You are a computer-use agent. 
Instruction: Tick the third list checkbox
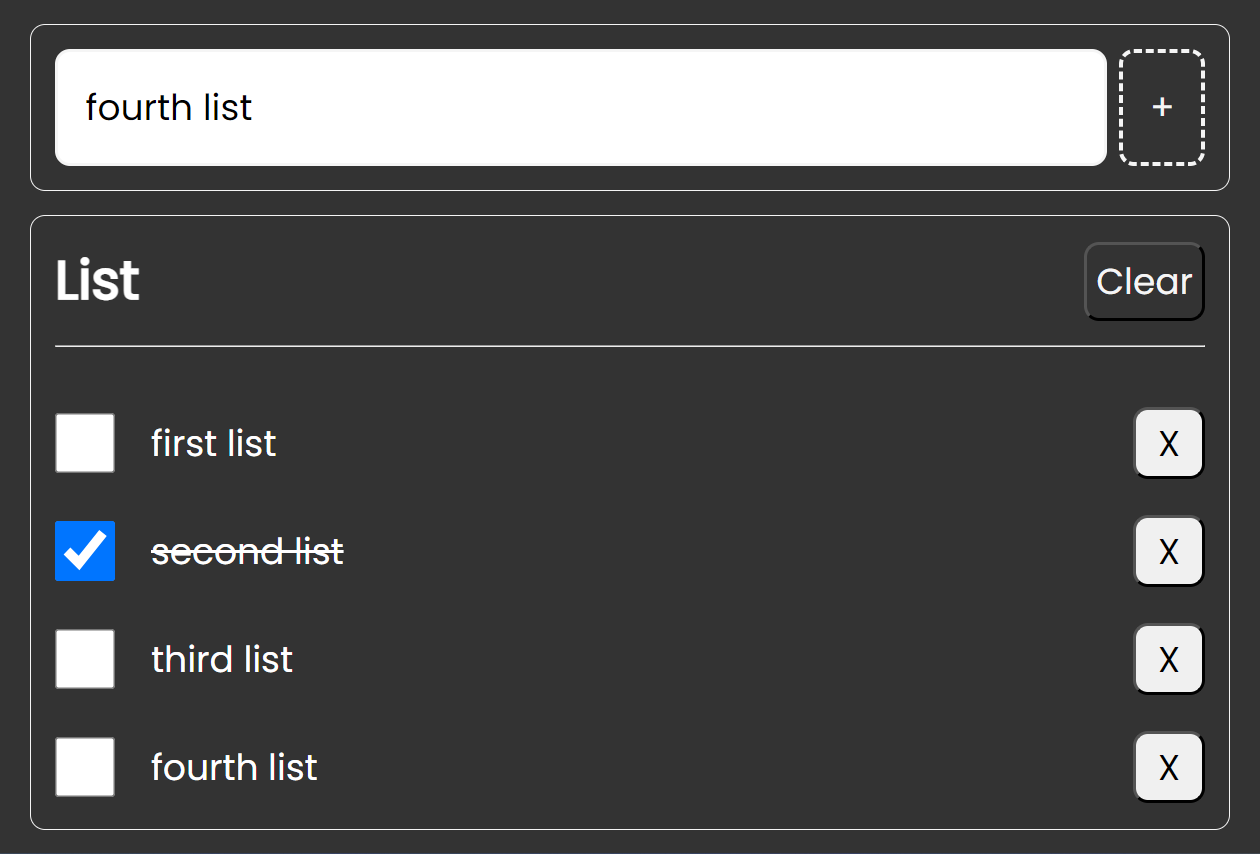[x=85, y=659]
